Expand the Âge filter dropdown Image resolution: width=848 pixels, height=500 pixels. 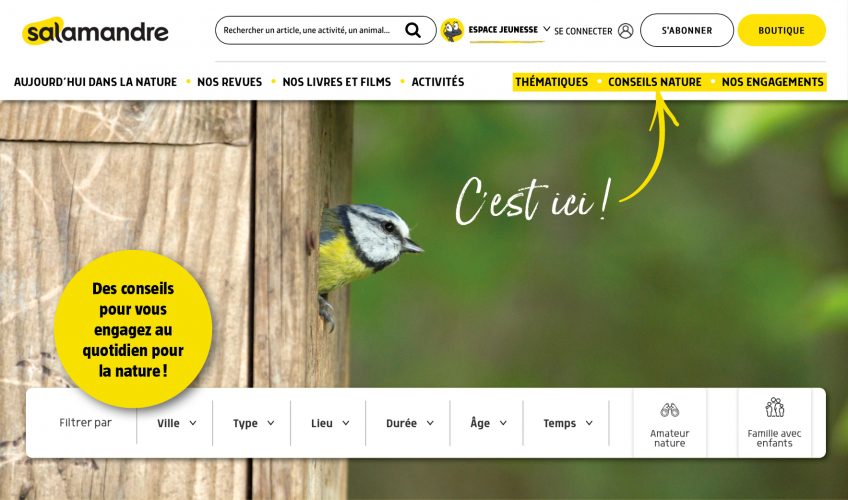488,423
